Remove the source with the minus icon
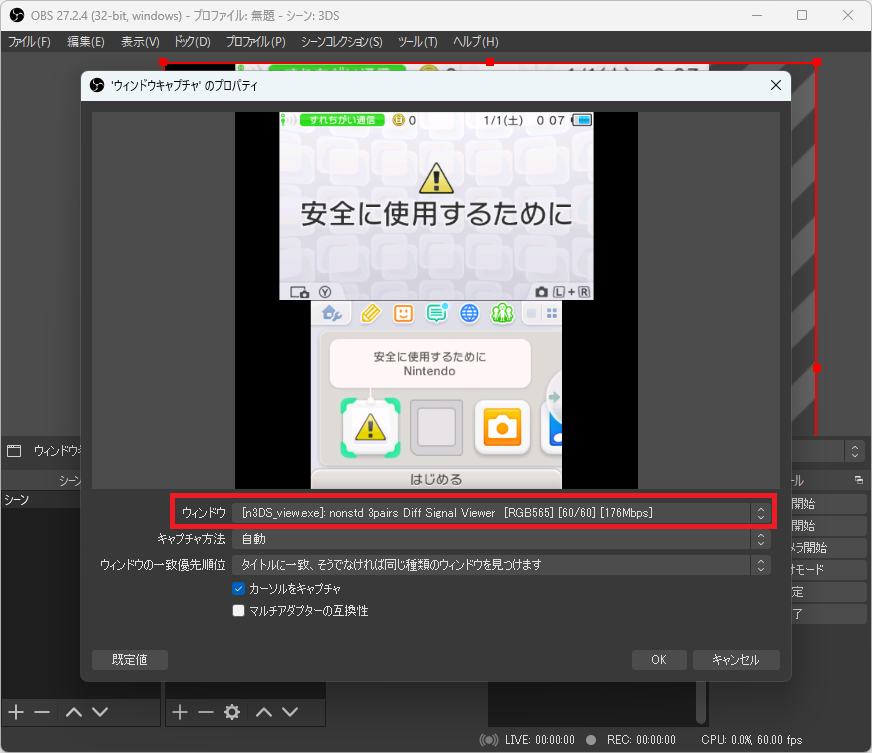Viewport: 872px width, 753px height. pos(206,712)
